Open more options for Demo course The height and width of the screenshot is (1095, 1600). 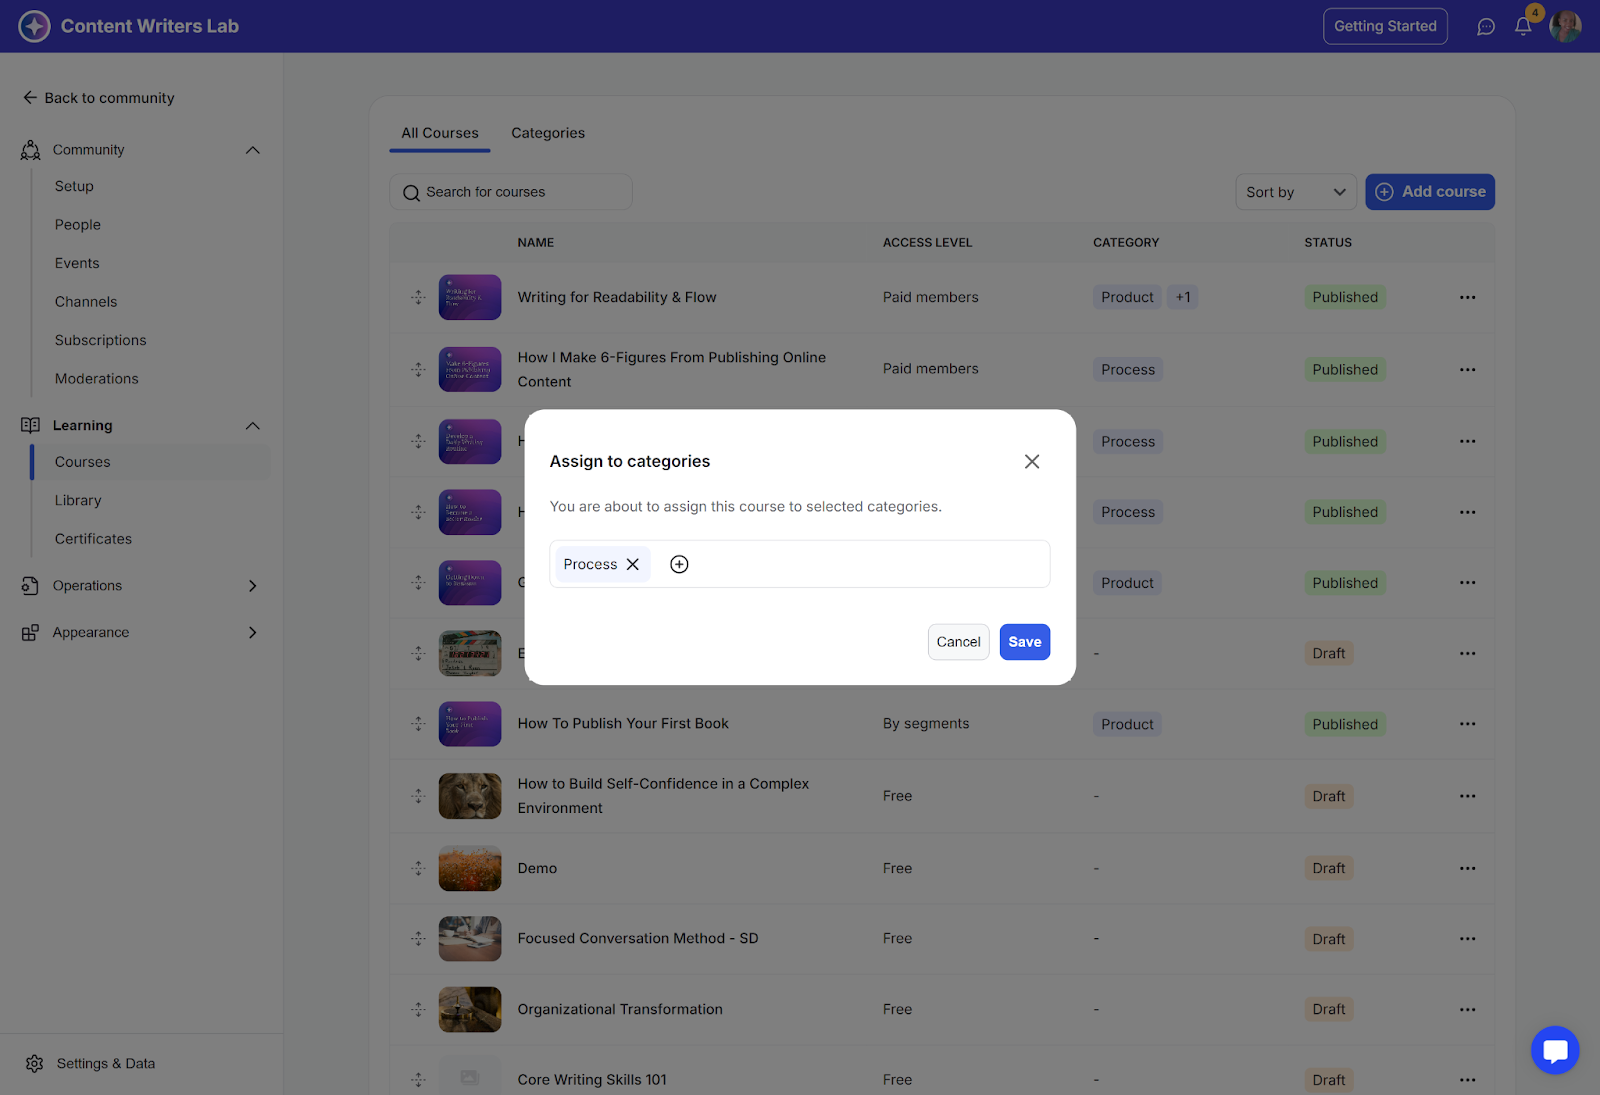(1467, 868)
